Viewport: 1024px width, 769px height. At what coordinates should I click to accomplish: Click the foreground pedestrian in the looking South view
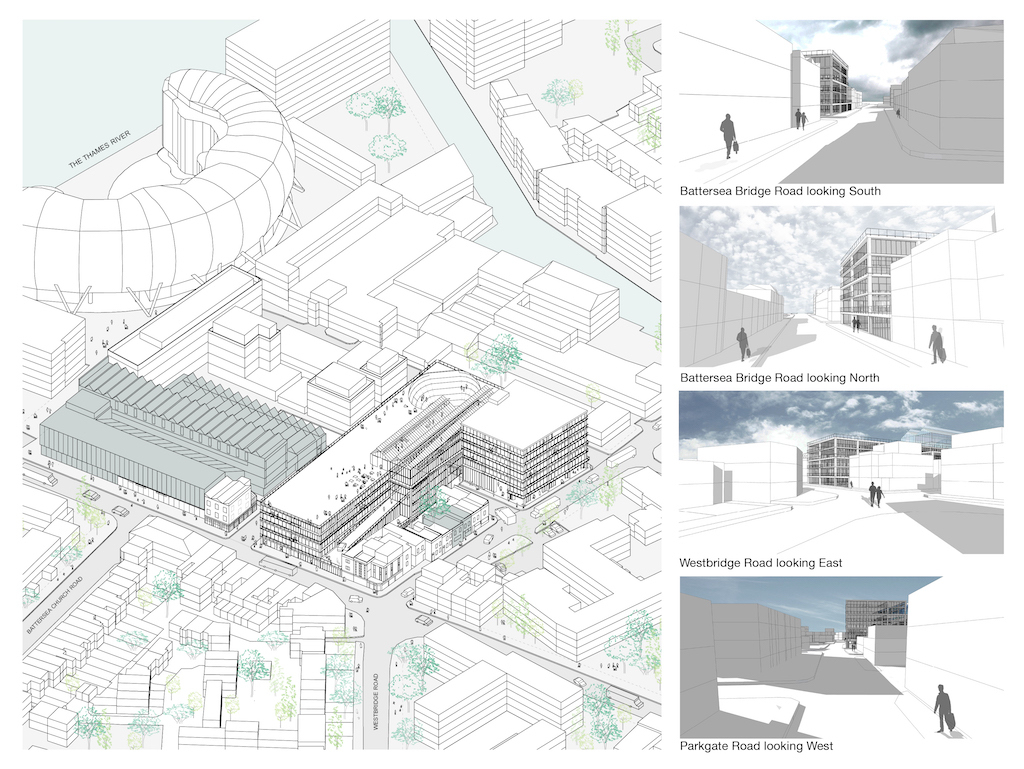pyautogui.click(x=728, y=136)
